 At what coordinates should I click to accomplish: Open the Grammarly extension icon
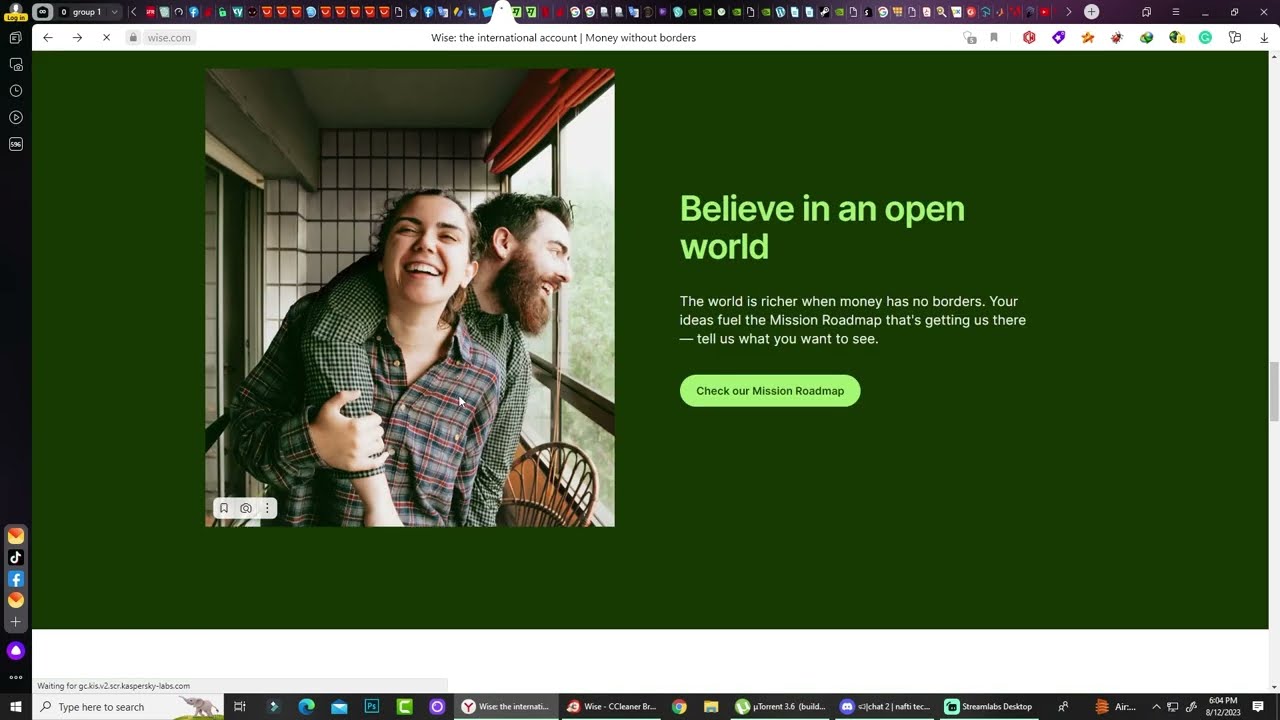point(1206,38)
